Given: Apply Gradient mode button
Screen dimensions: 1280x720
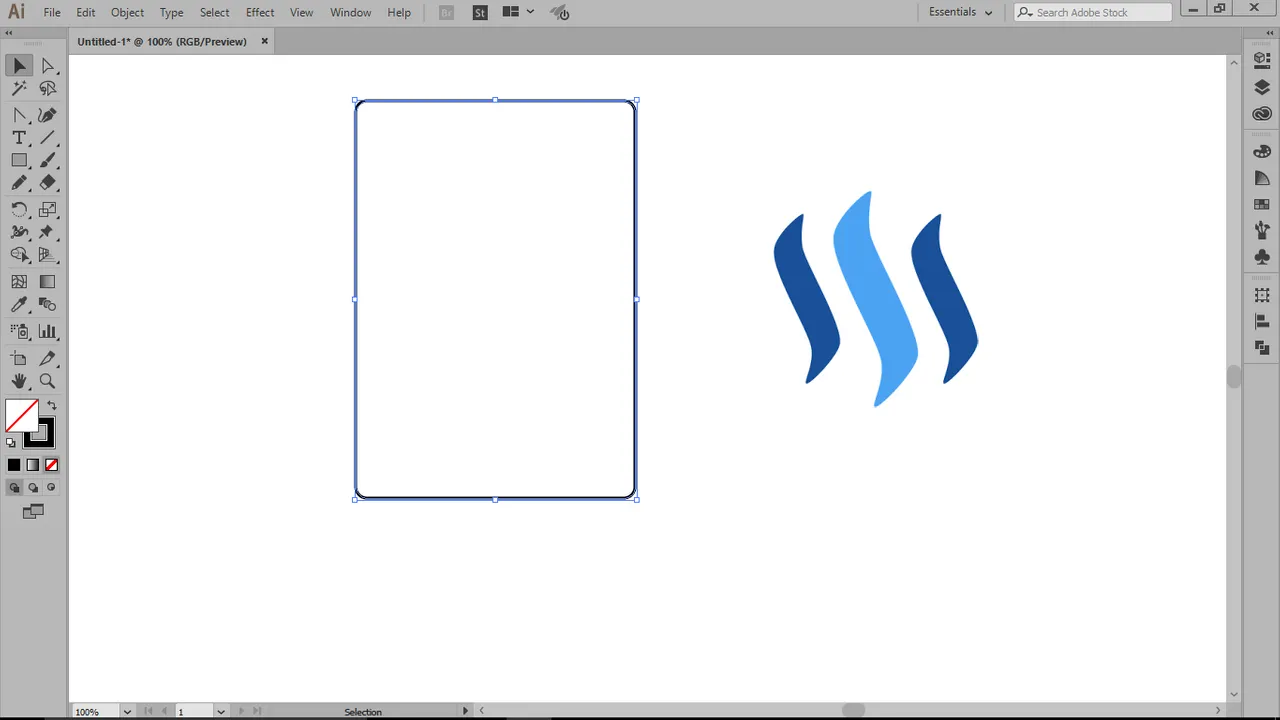Looking at the screenshot, I should [x=33, y=465].
